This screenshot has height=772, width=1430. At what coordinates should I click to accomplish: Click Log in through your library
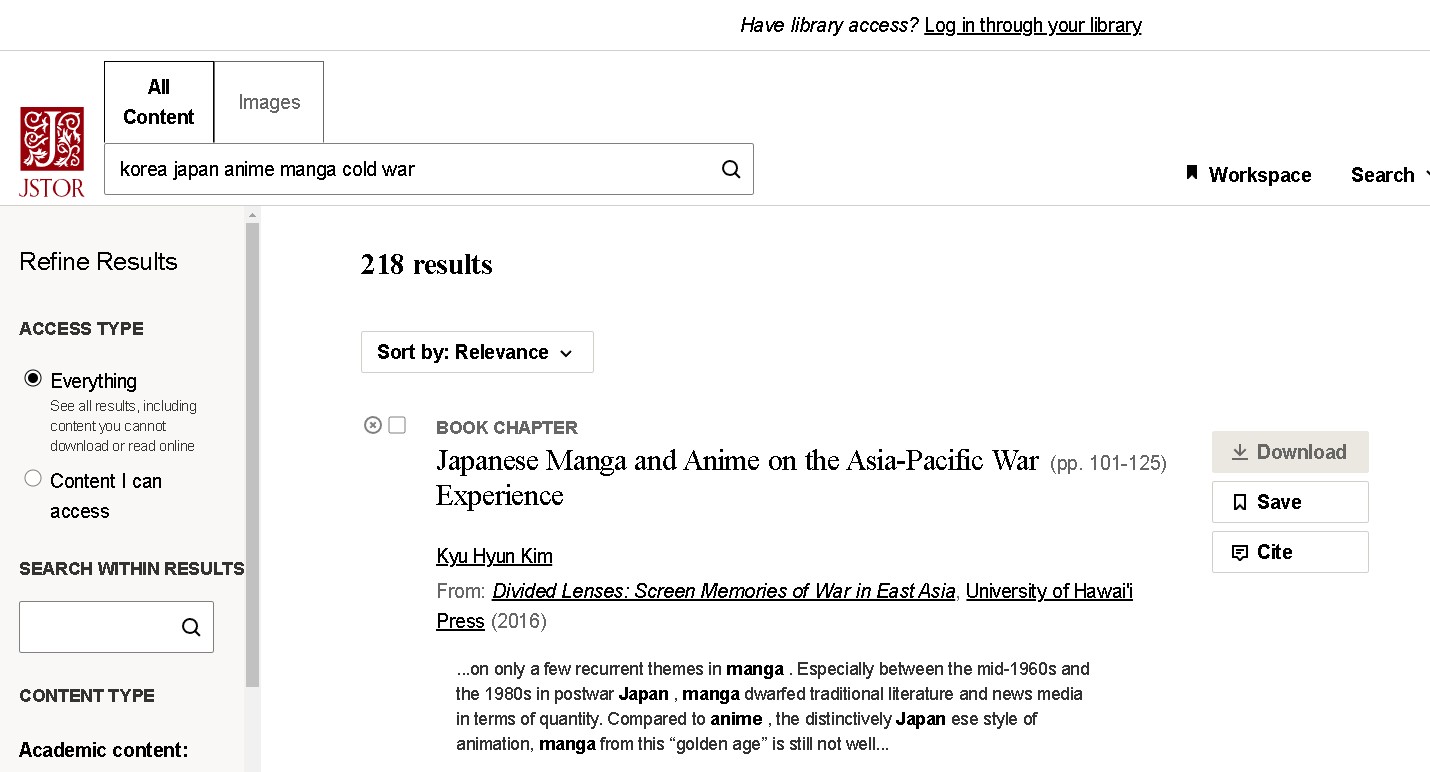1032,25
